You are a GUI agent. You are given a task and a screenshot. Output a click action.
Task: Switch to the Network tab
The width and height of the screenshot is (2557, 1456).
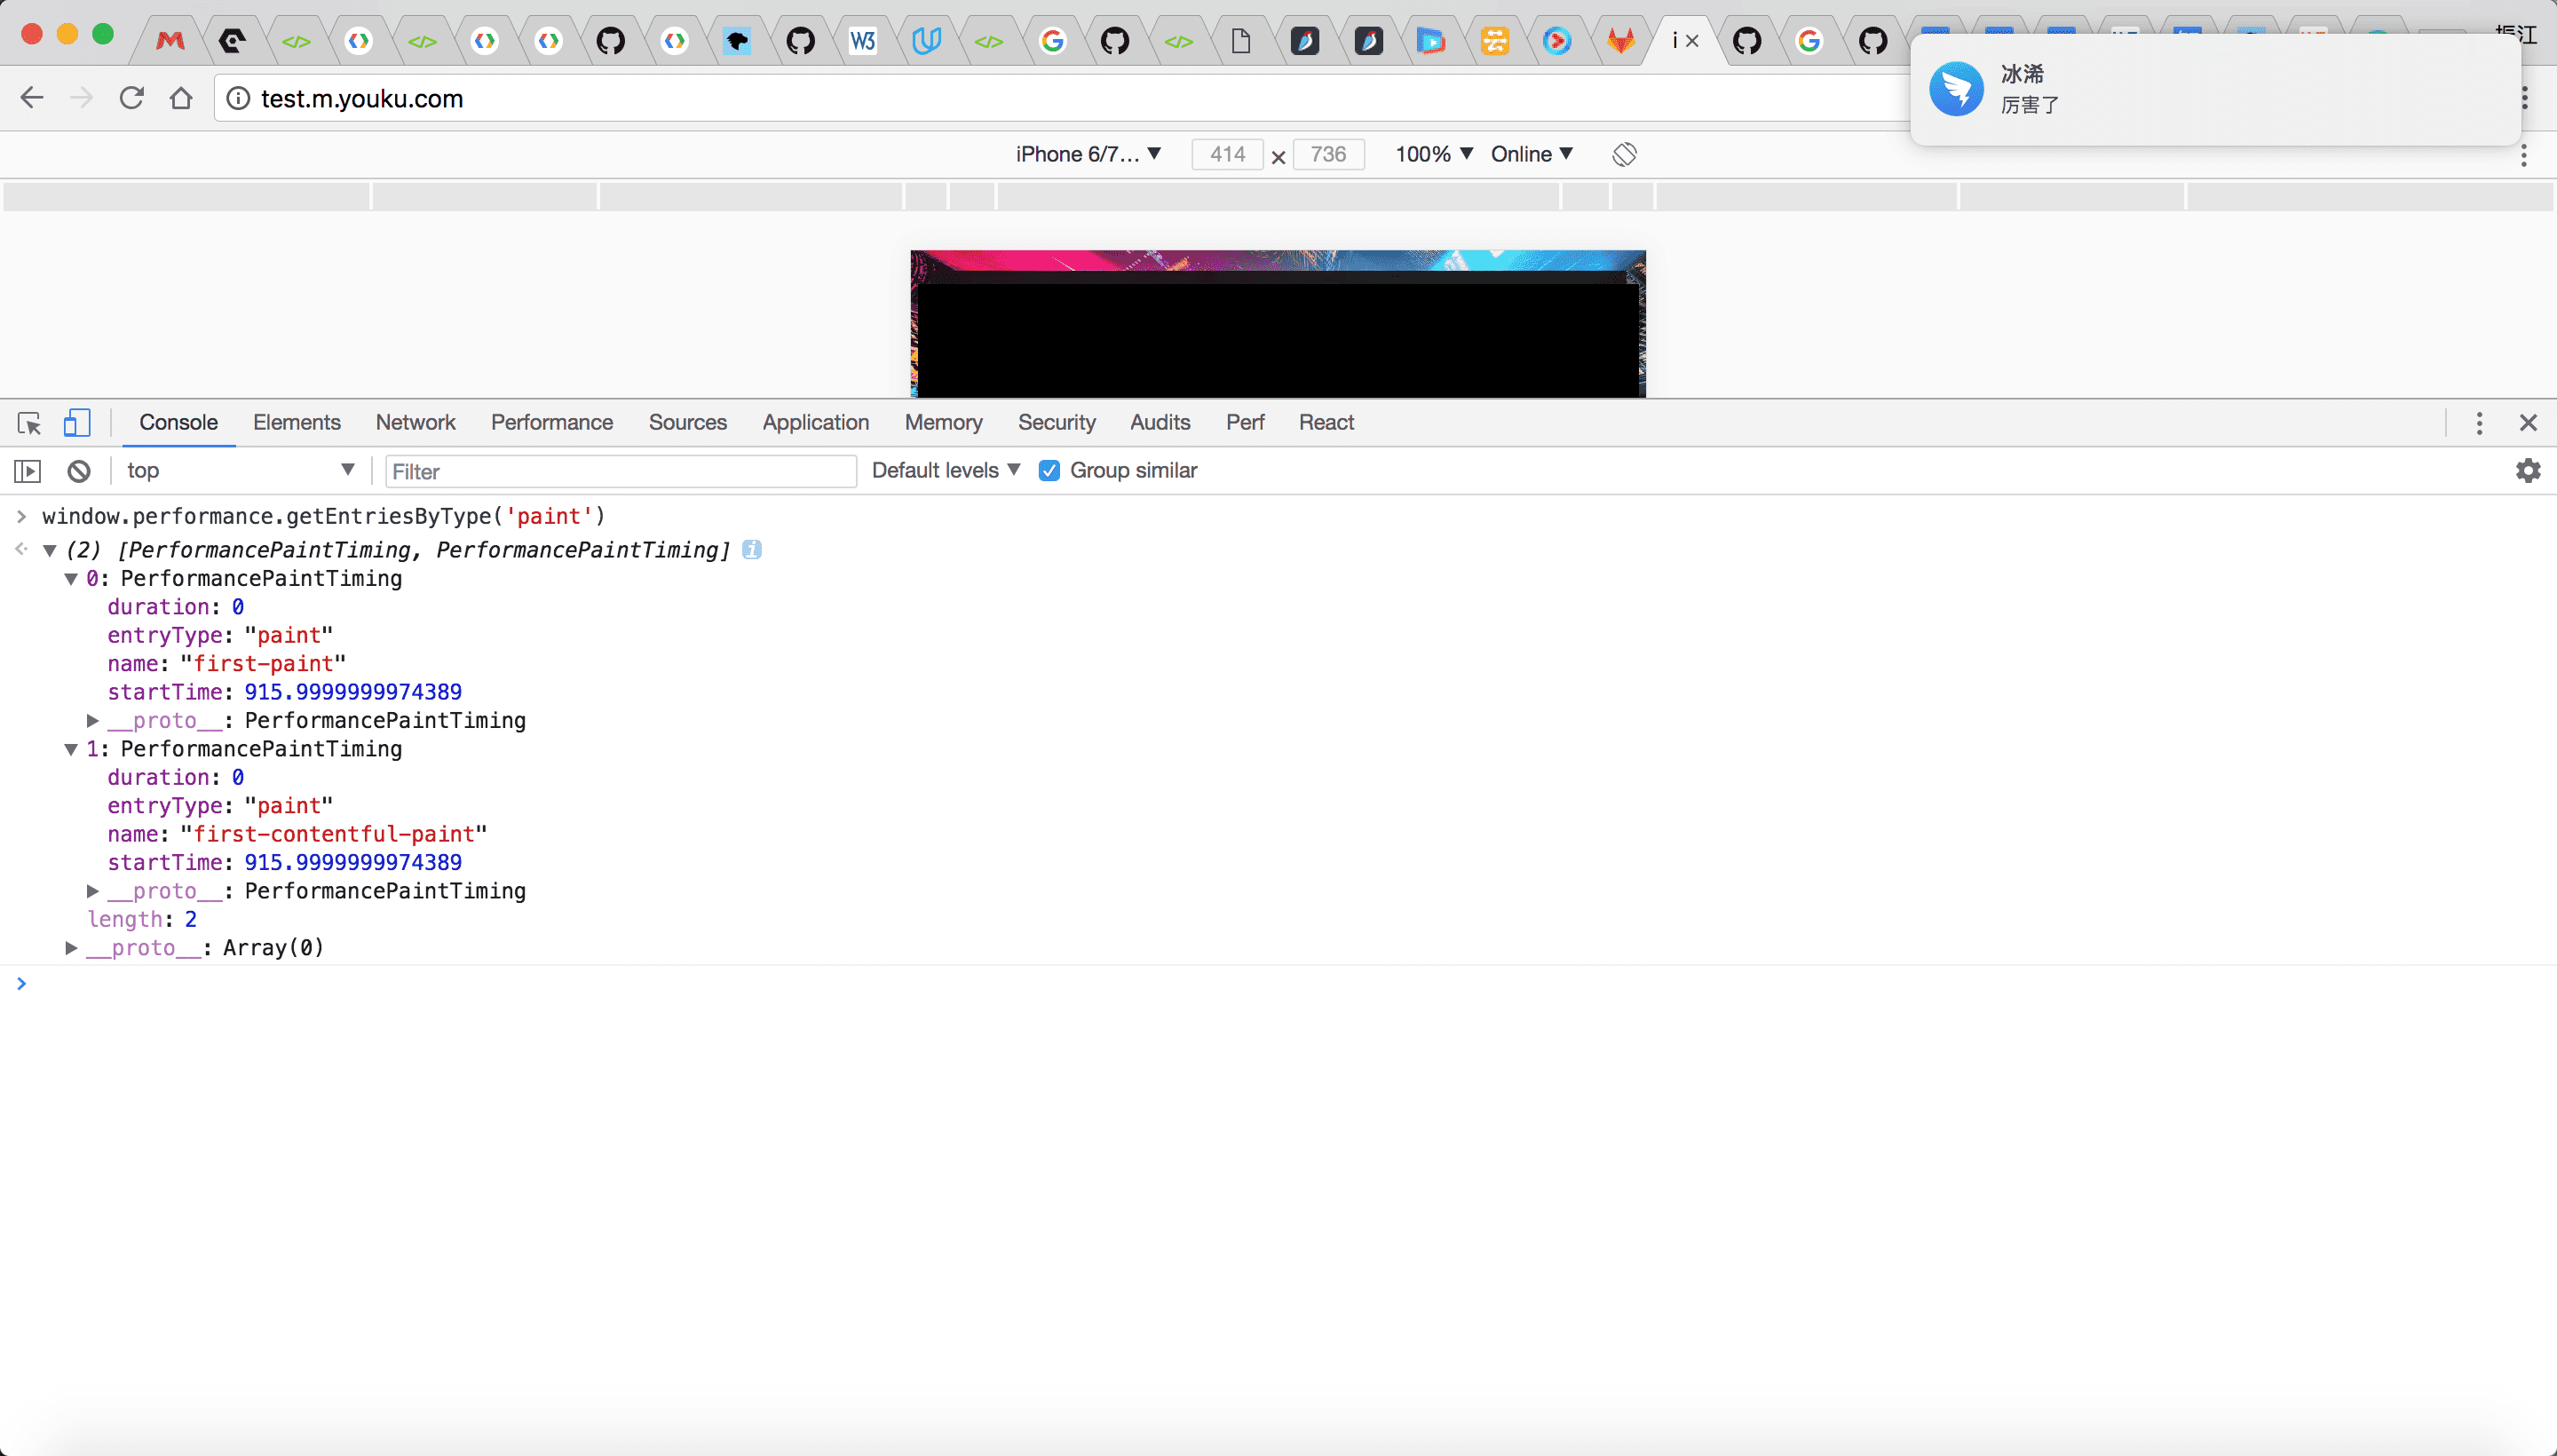pos(415,423)
